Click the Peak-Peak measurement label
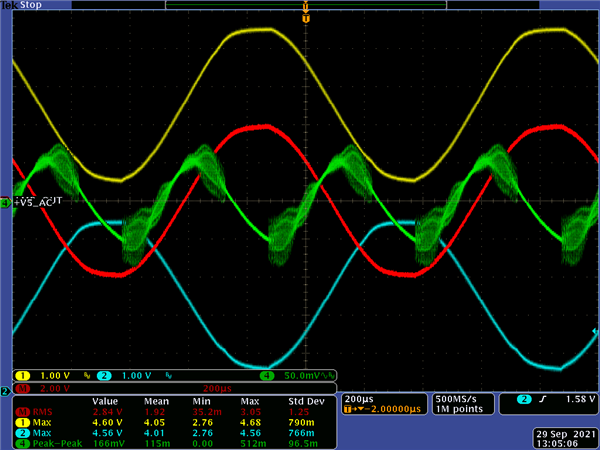Image resolution: width=600 pixels, height=450 pixels. (x=57, y=443)
